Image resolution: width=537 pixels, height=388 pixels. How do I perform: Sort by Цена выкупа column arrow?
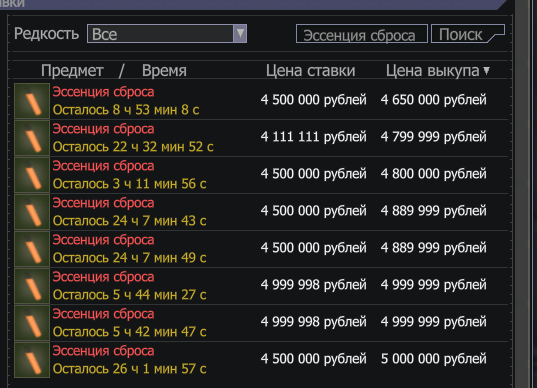click(486, 71)
